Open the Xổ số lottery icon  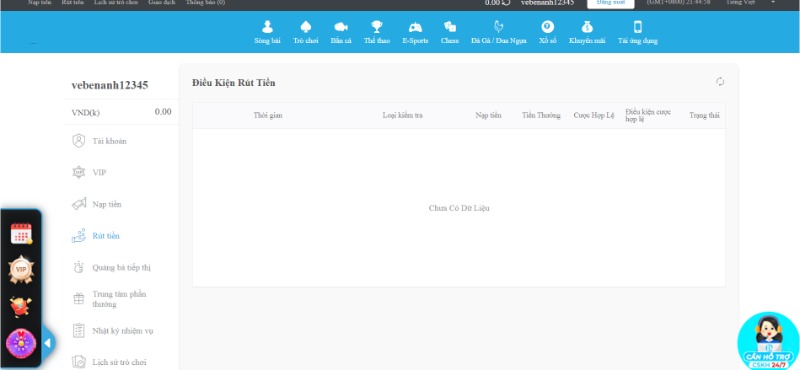point(547,27)
